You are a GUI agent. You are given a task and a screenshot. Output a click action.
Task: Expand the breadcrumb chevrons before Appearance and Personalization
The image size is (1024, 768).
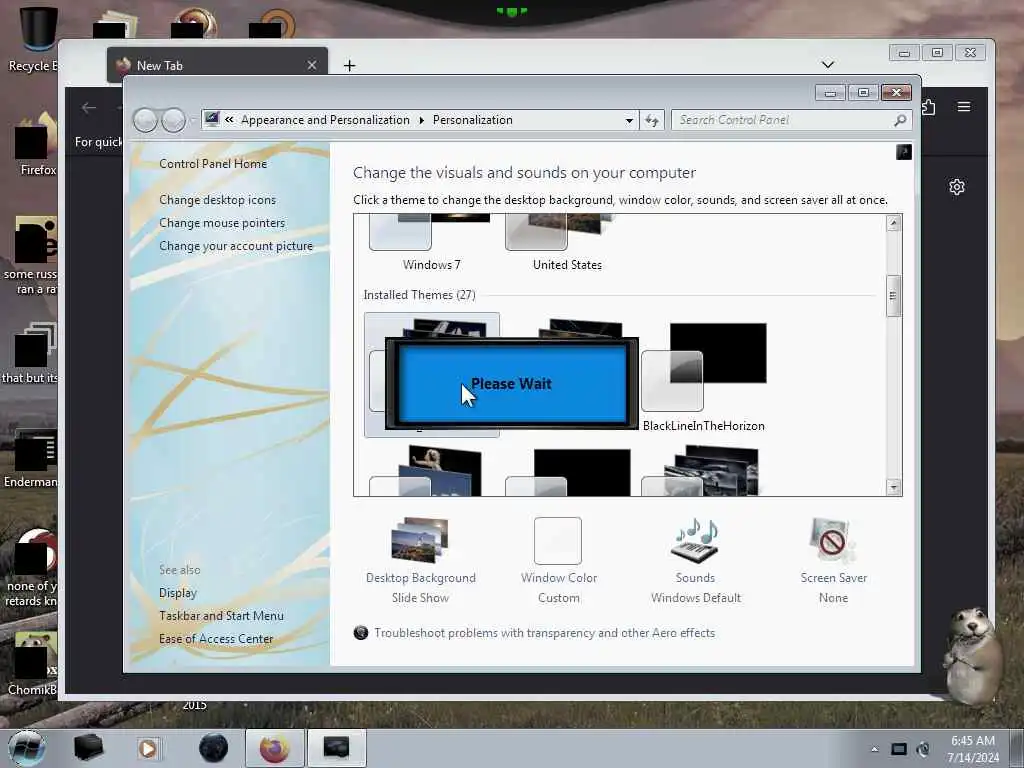(229, 120)
